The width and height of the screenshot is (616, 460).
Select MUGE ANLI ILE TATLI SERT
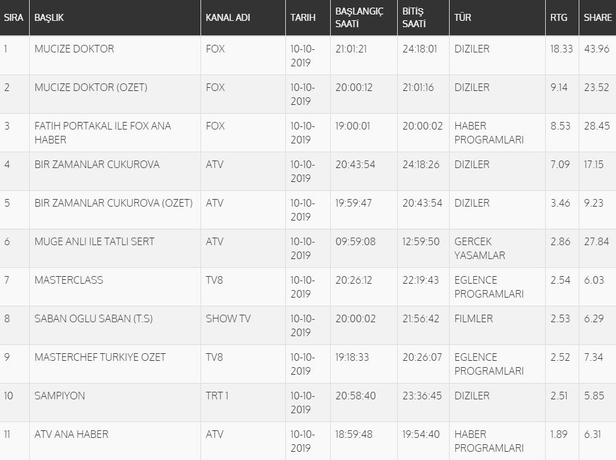coord(94,241)
